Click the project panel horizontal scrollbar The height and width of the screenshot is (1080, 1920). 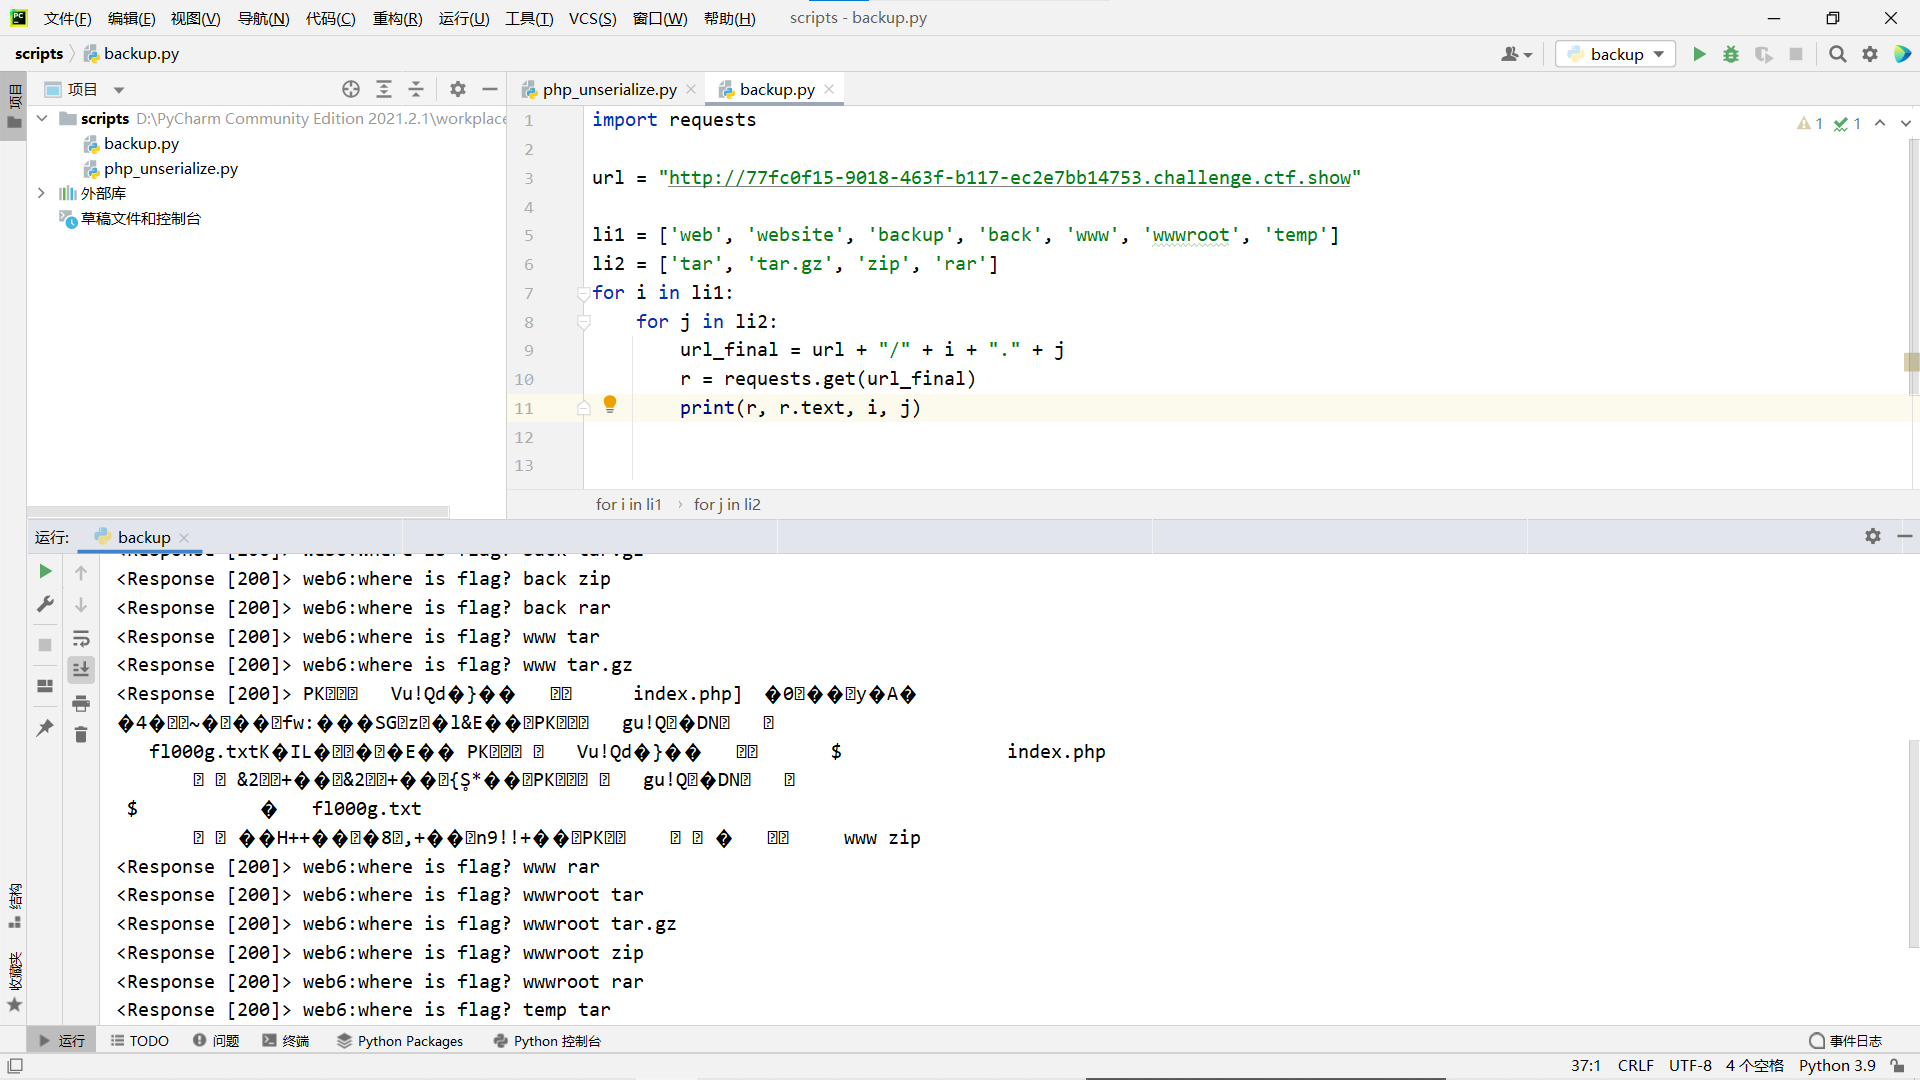point(240,511)
